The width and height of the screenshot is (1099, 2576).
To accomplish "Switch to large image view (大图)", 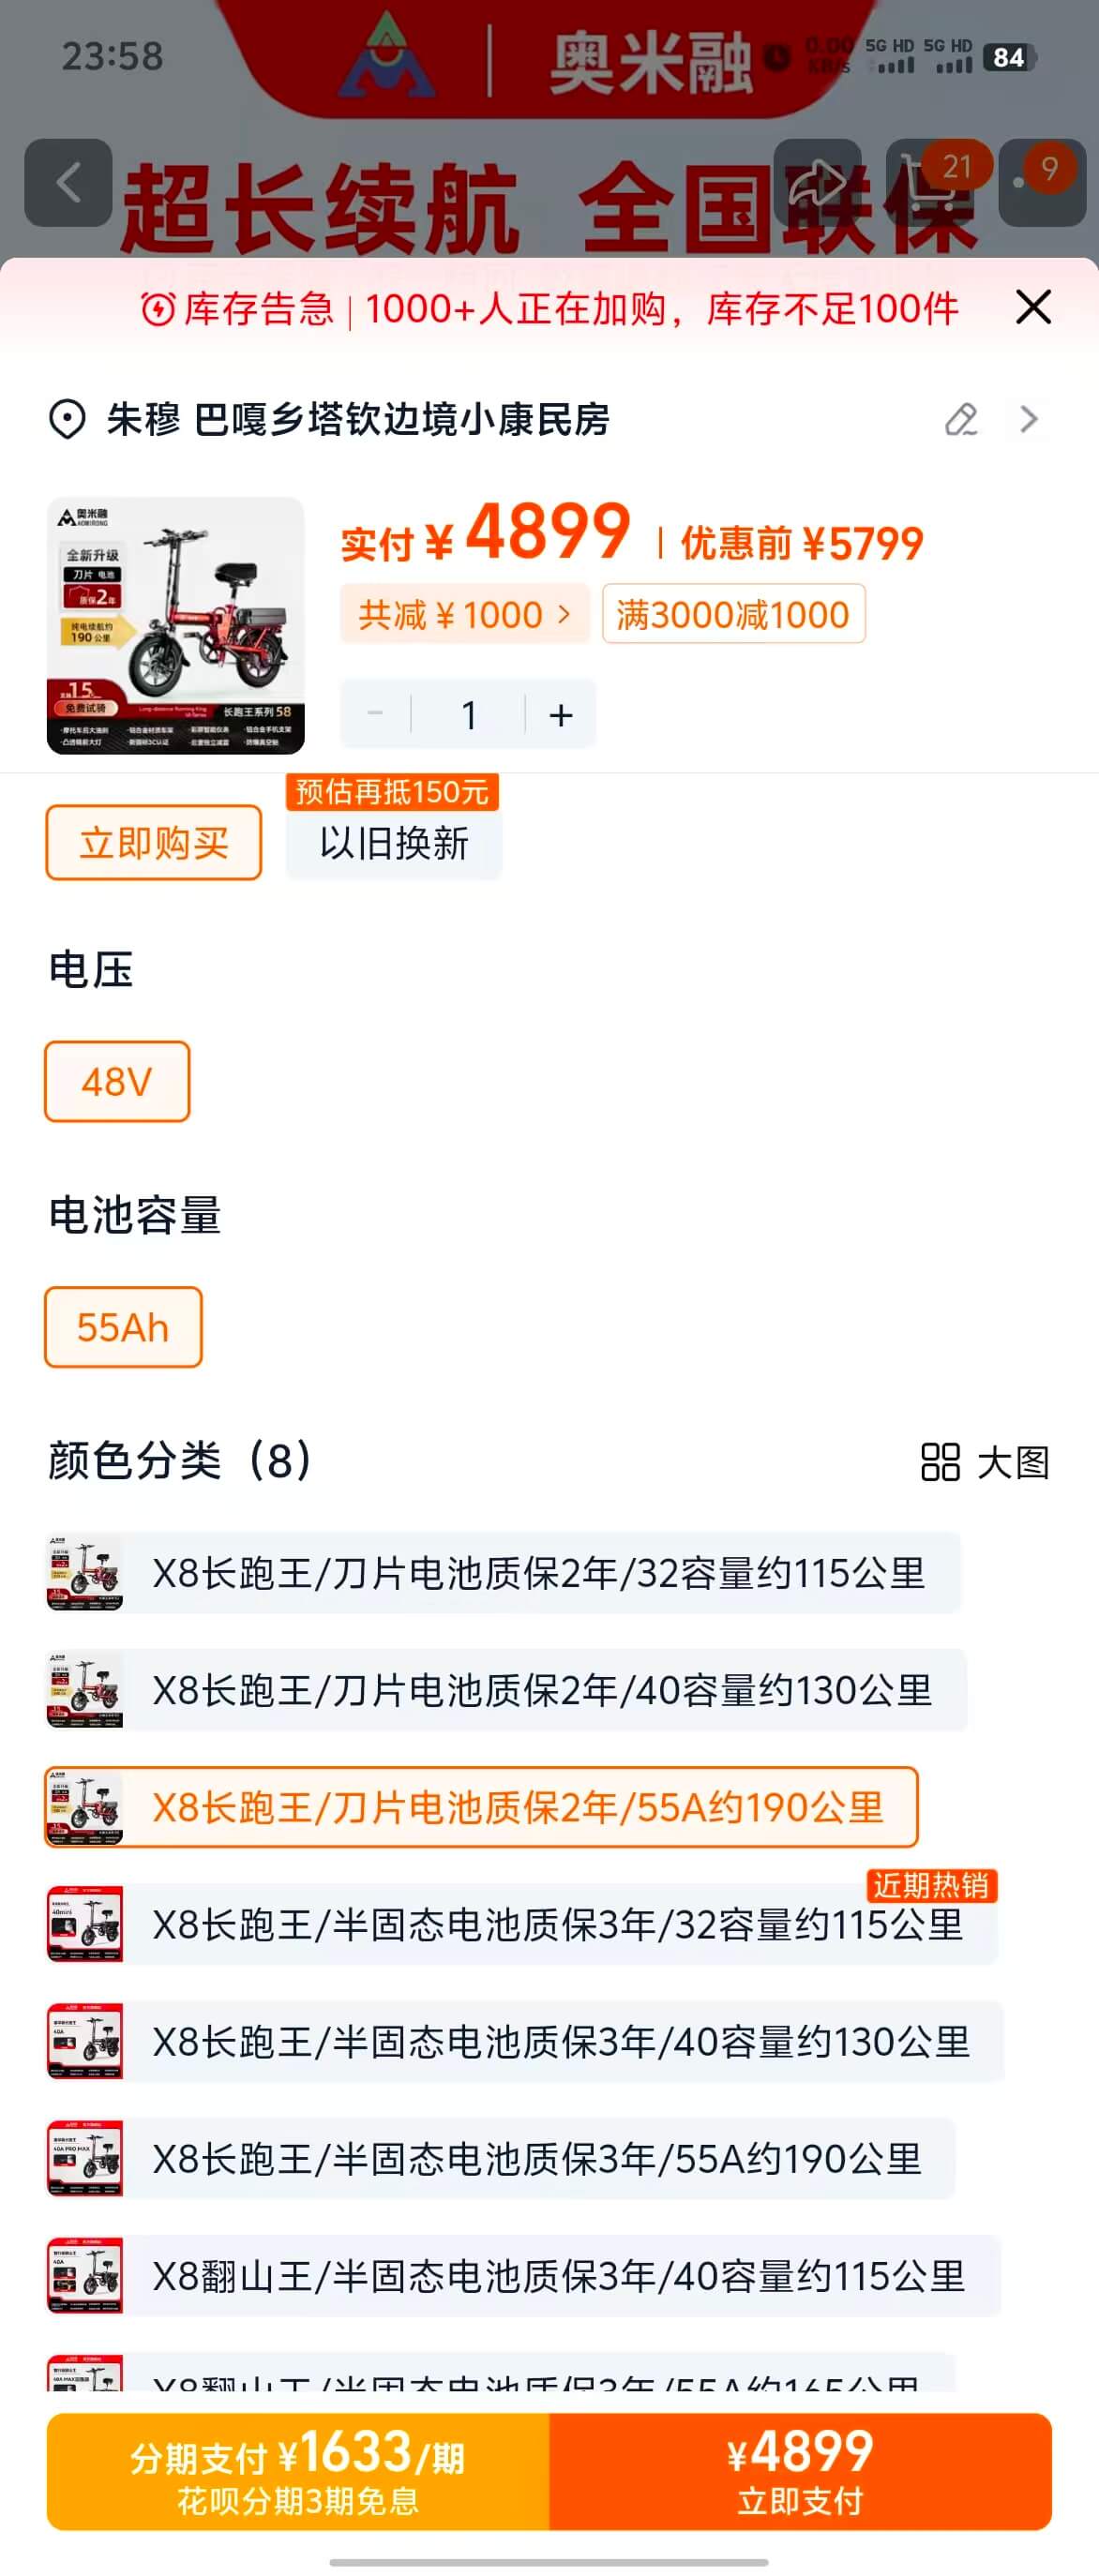I will (985, 1462).
